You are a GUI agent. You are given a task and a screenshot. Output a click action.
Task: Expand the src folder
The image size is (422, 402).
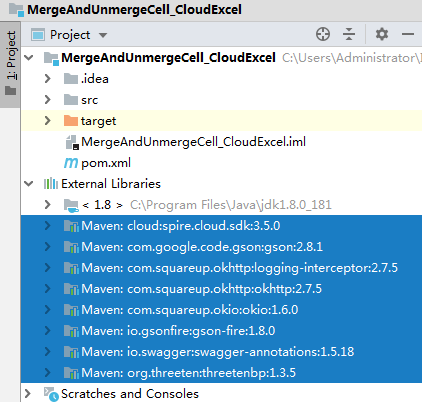point(48,100)
